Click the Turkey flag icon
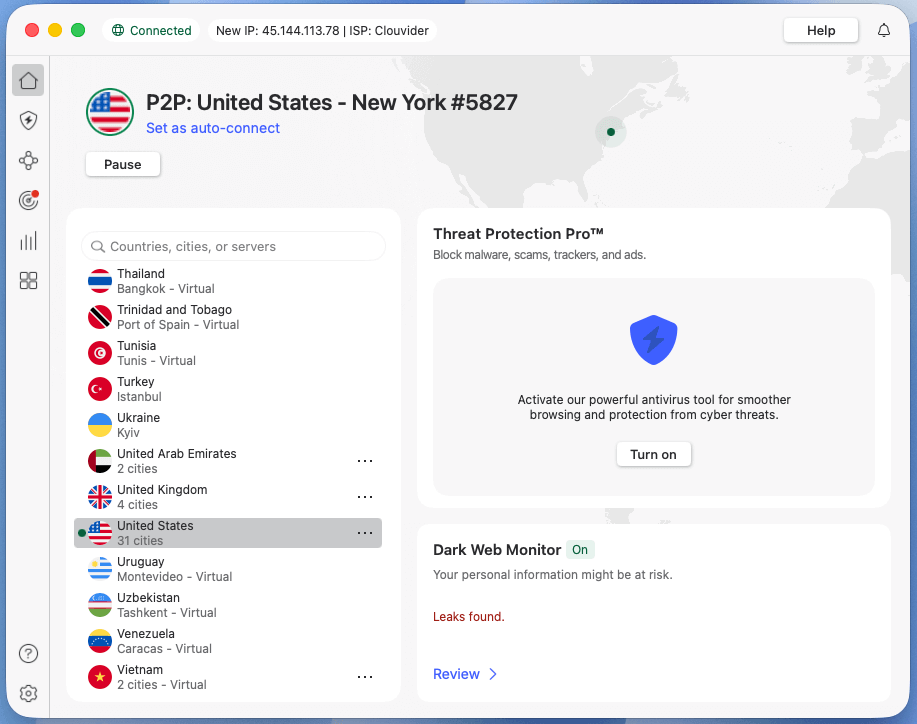This screenshot has height=724, width=917. pyautogui.click(x=100, y=389)
